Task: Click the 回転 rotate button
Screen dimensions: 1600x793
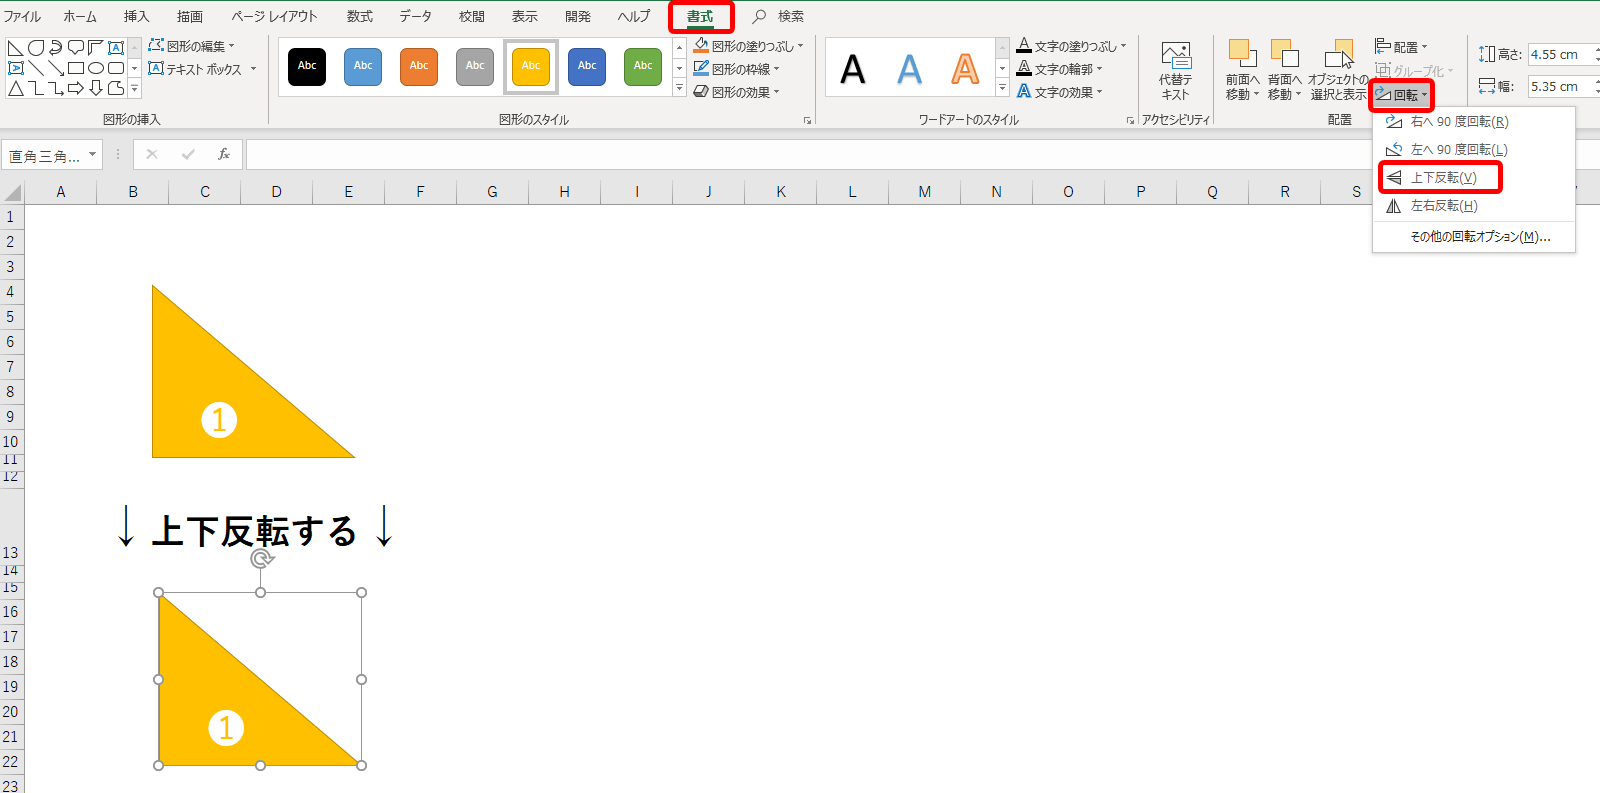Action: click(x=1401, y=95)
